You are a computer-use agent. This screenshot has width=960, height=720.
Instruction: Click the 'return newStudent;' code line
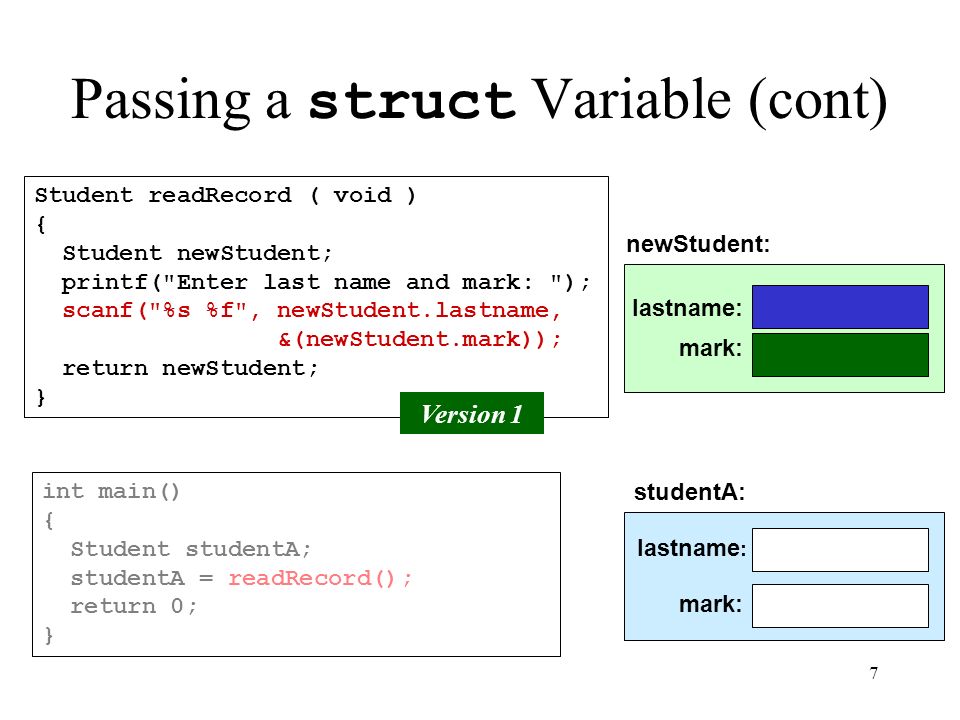(x=190, y=368)
